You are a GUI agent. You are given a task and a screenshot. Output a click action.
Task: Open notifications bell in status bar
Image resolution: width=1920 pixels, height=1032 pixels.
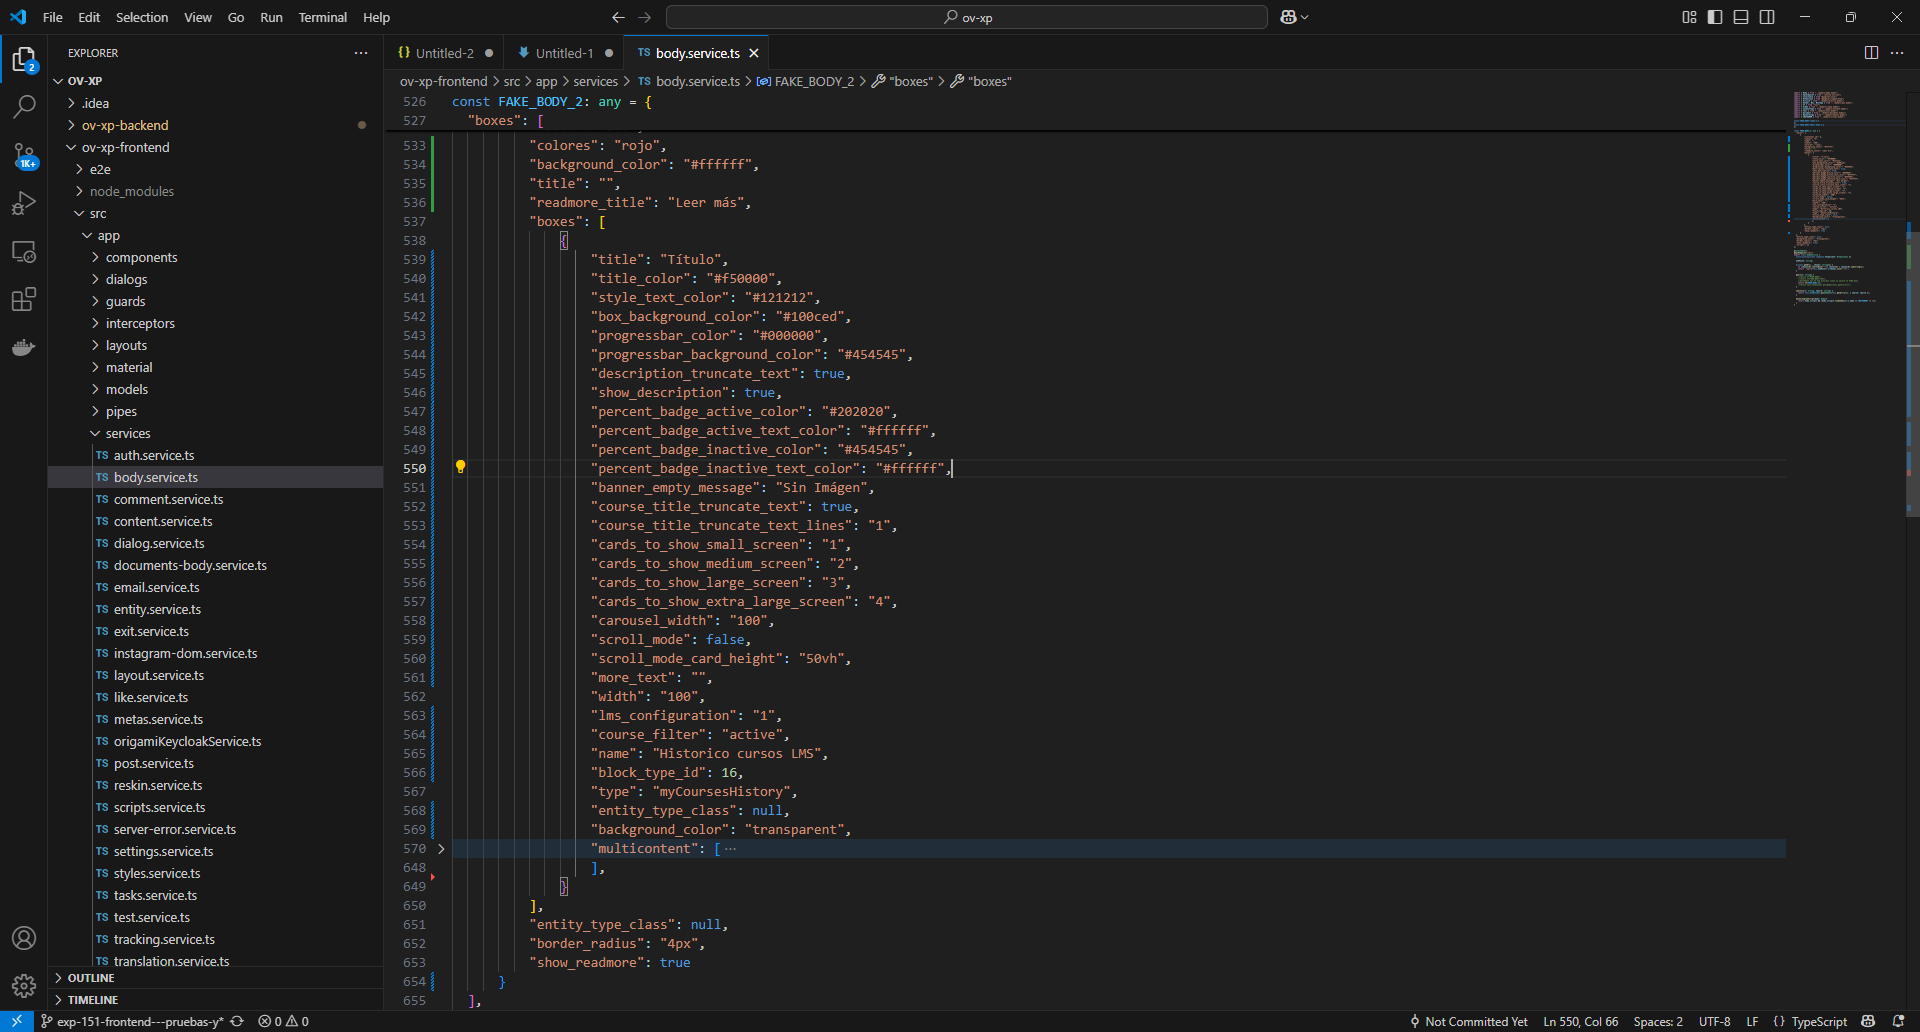[1898, 1021]
